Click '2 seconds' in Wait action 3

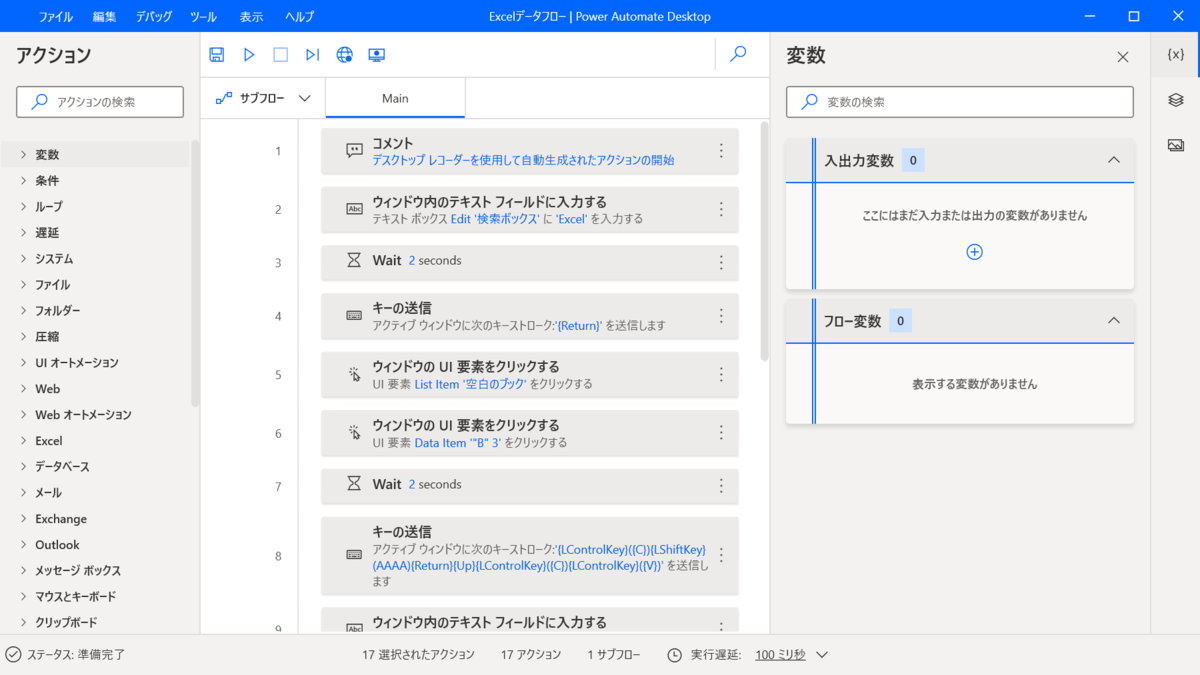click(x=435, y=261)
